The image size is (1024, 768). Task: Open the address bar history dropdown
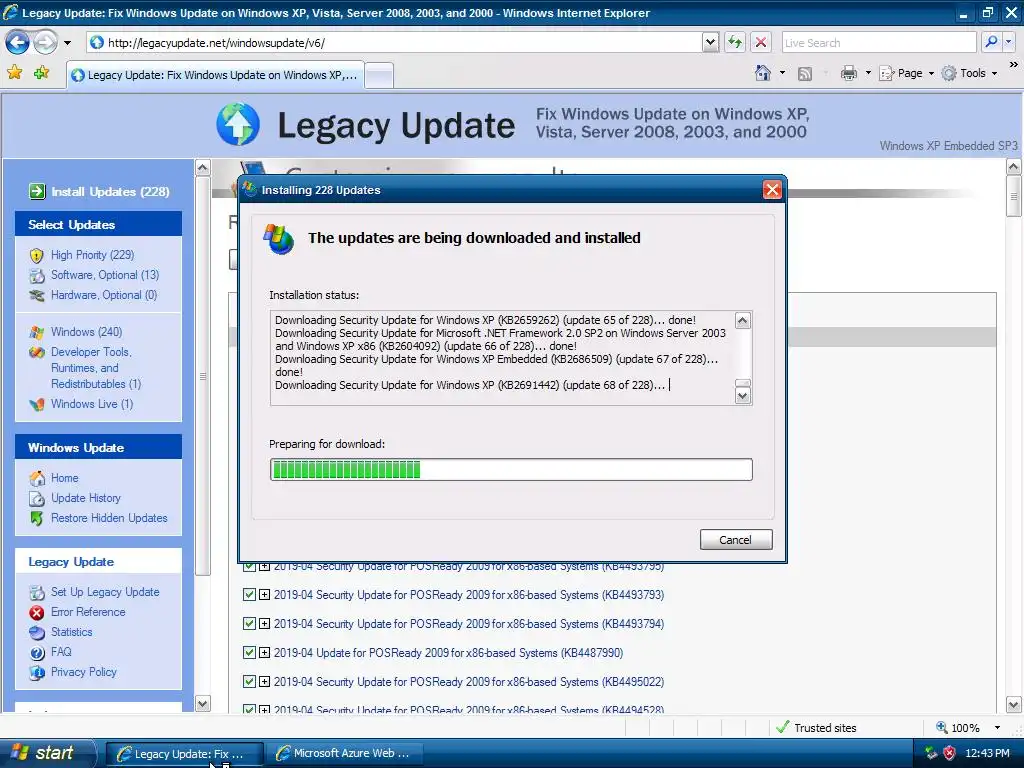click(x=711, y=42)
